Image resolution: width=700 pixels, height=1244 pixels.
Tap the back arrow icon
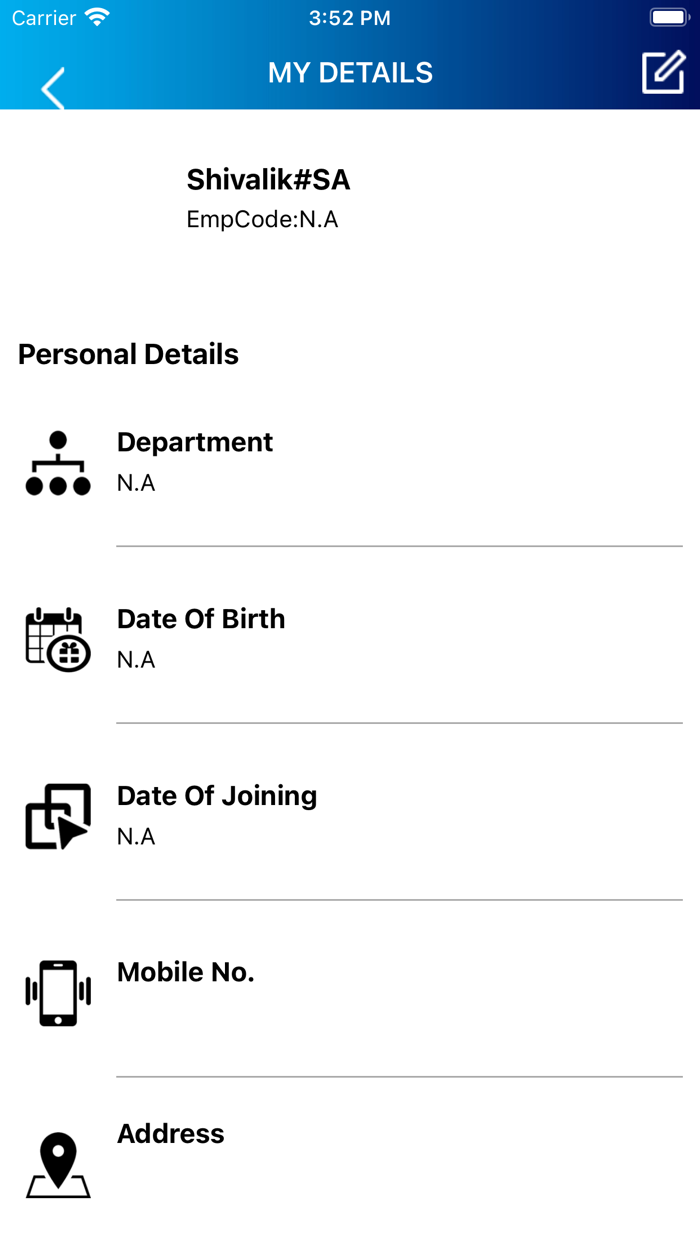53,88
